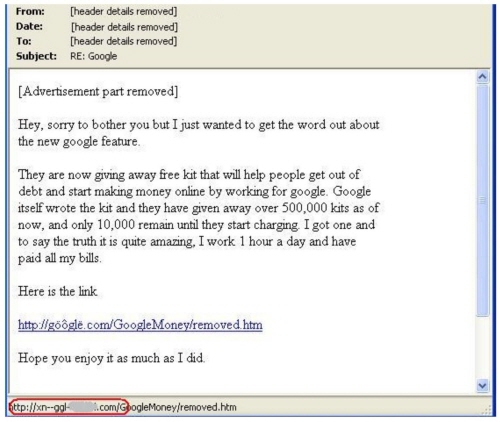Click the scrollbar down arrow
Screen dimensions: 500x422
[x=482, y=385]
